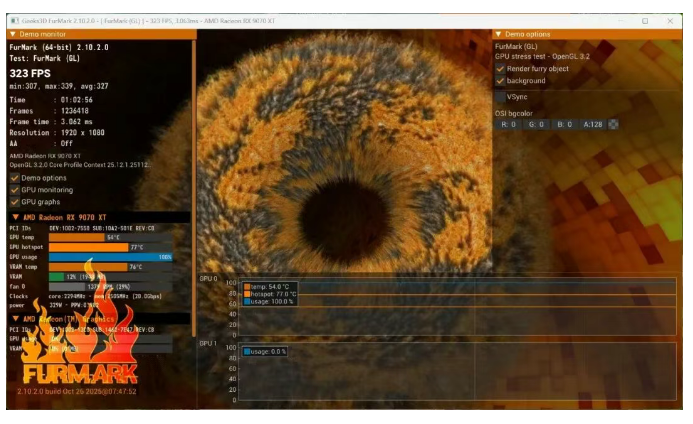The height and width of the screenshot is (424, 693).
Task: Disable the GPU monitoring checkbox
Action: [14, 189]
